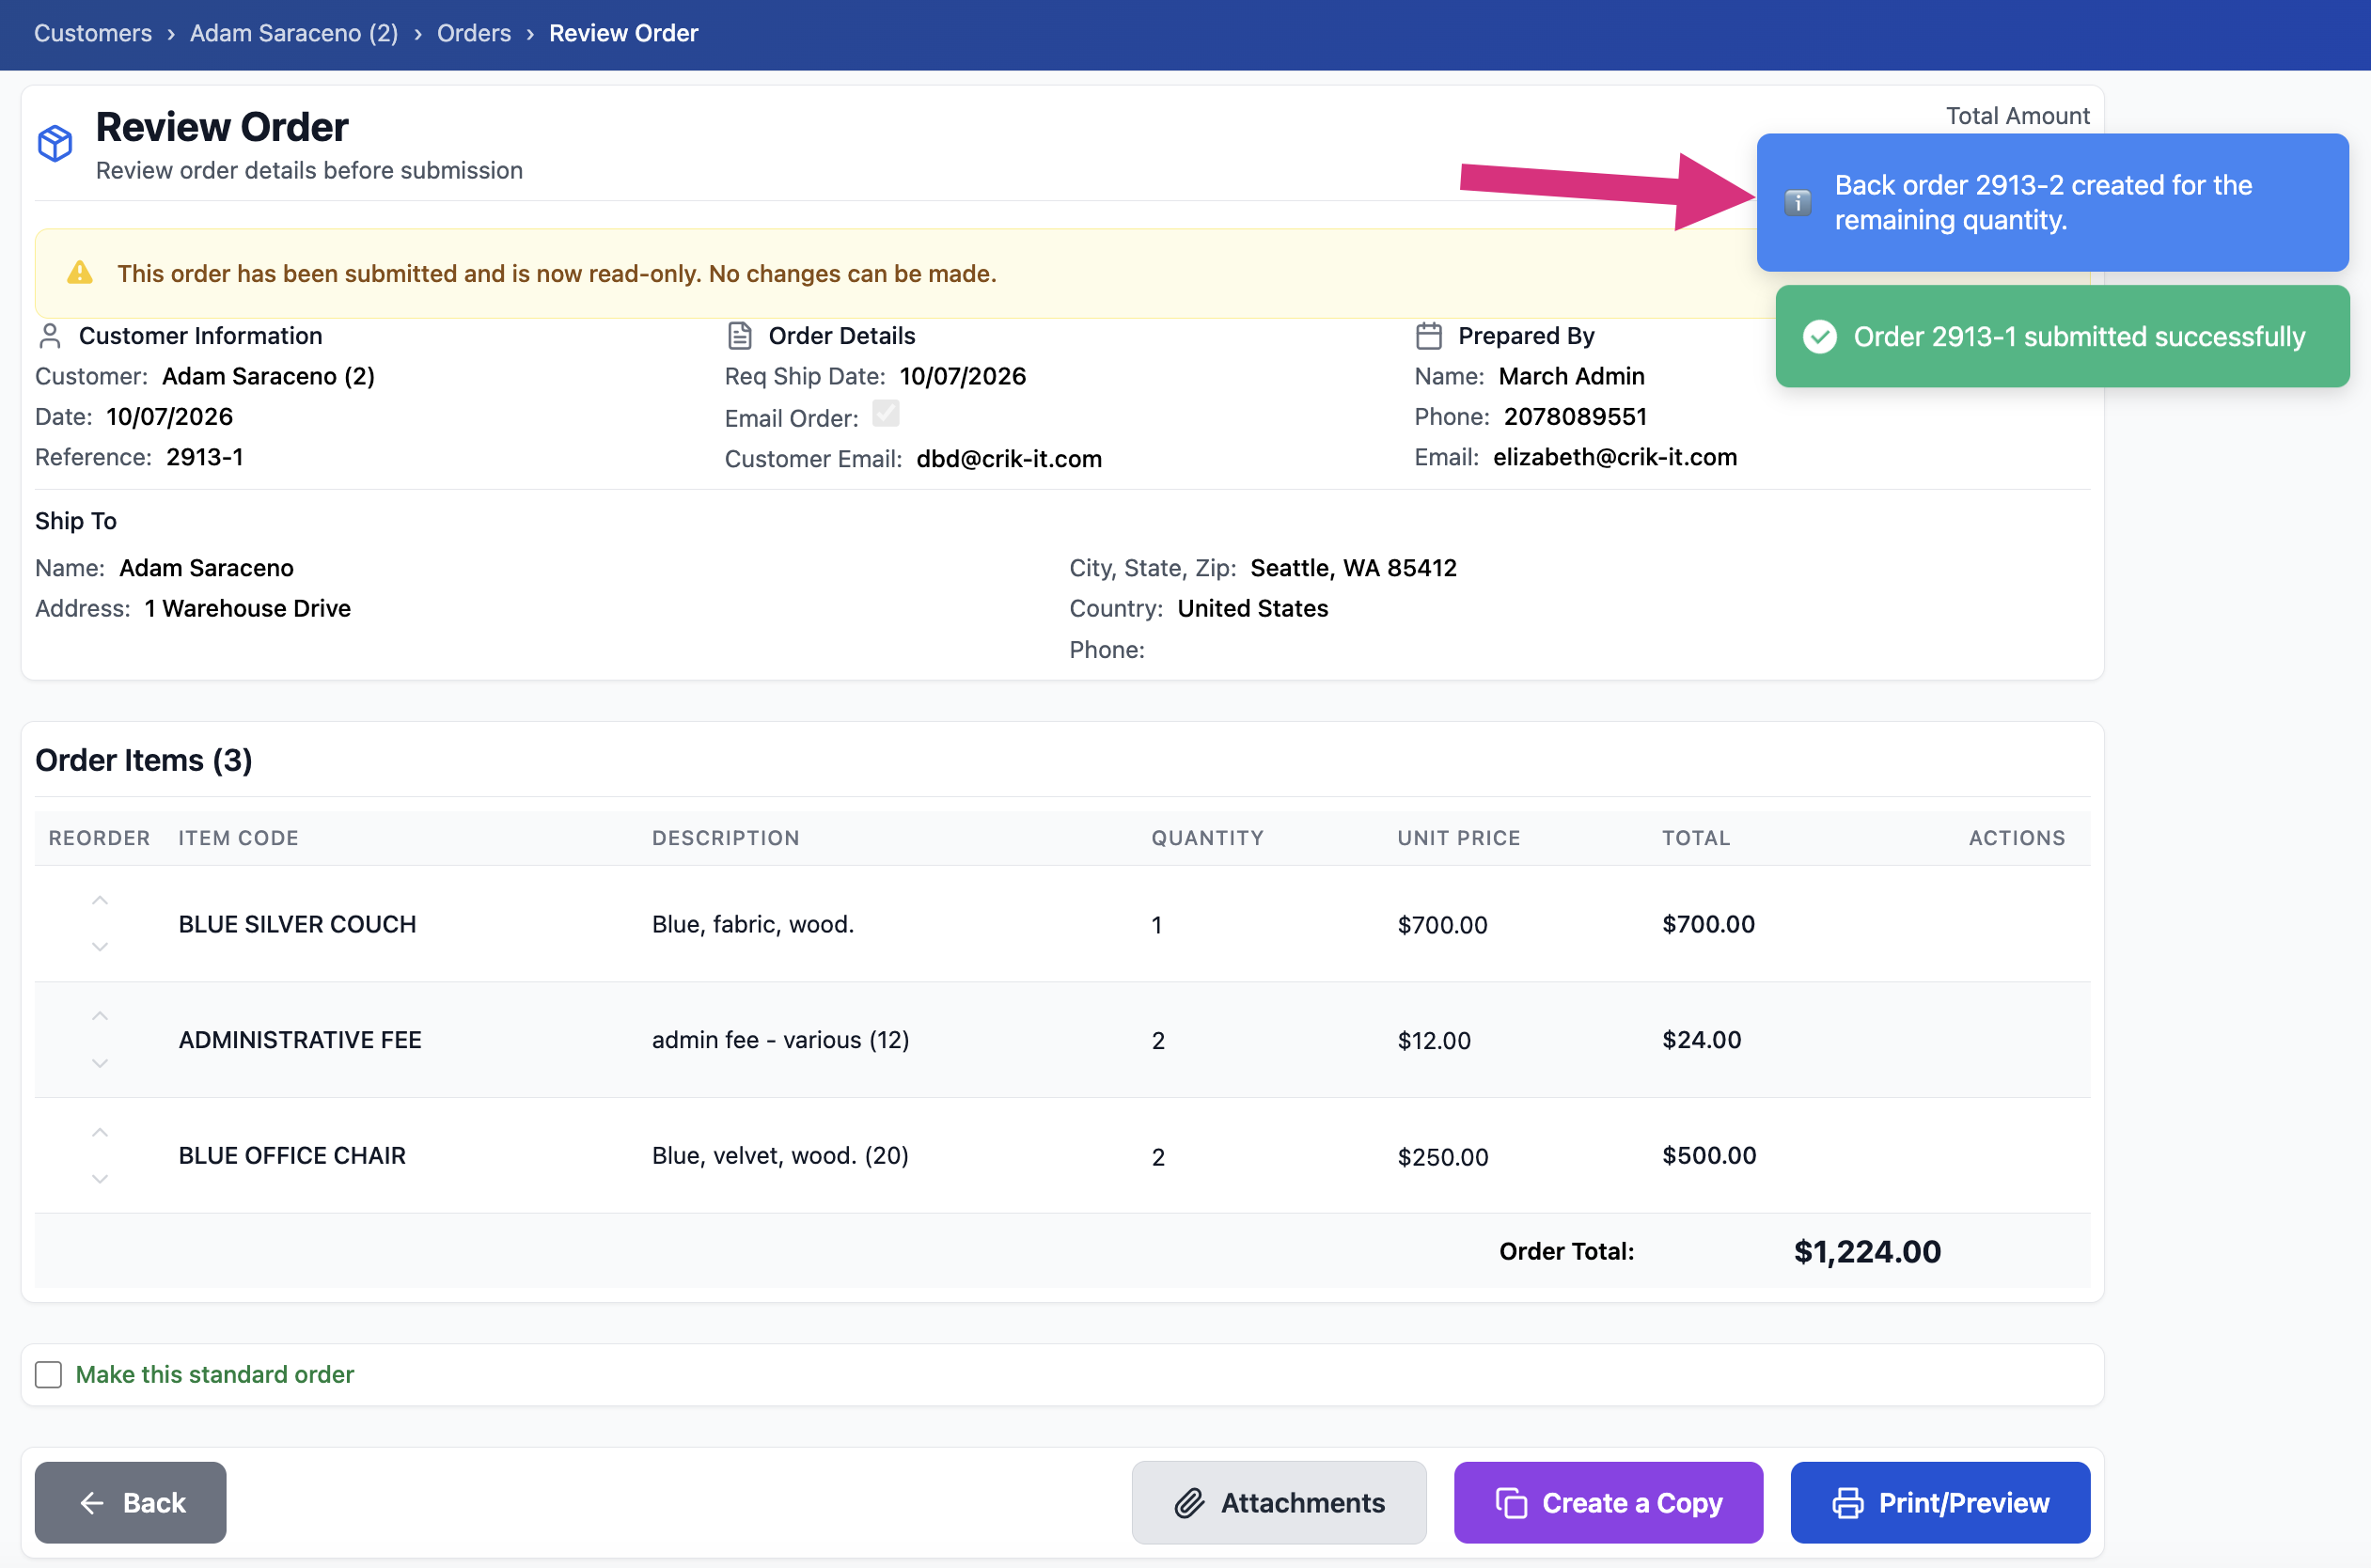2371x1568 pixels.
Task: Navigate to Orders breadcrumb
Action: point(474,33)
